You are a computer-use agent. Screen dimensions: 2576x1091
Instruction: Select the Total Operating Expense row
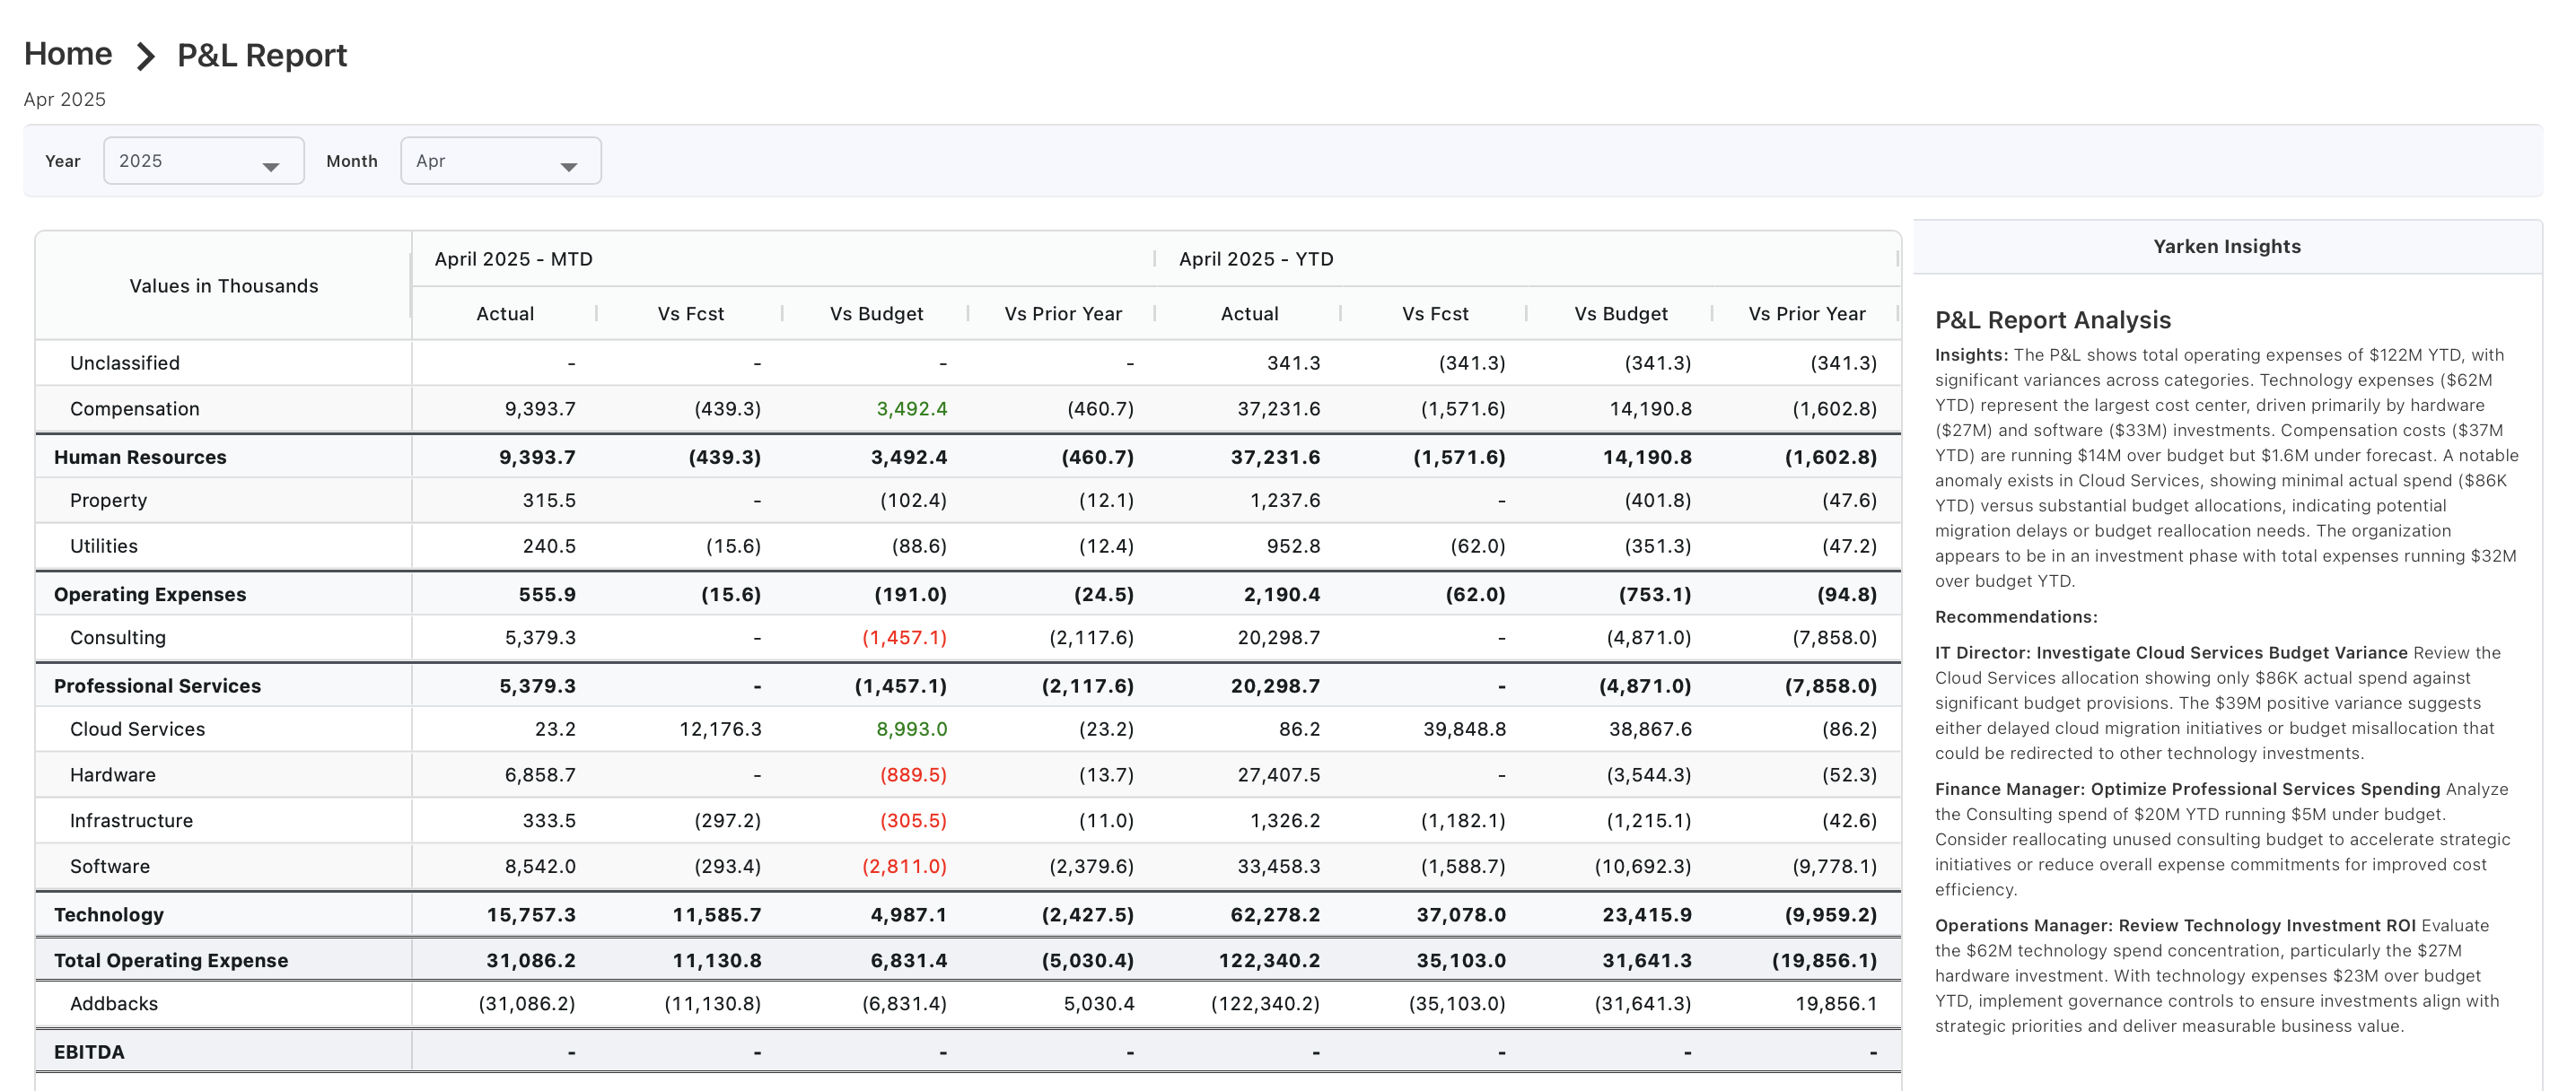click(x=171, y=960)
